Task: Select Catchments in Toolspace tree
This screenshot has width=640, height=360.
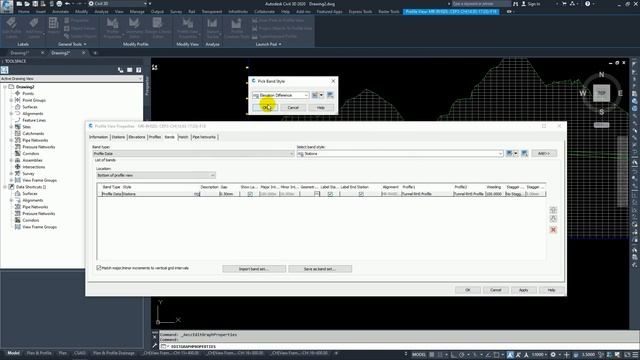Action: pyautogui.click(x=33, y=133)
